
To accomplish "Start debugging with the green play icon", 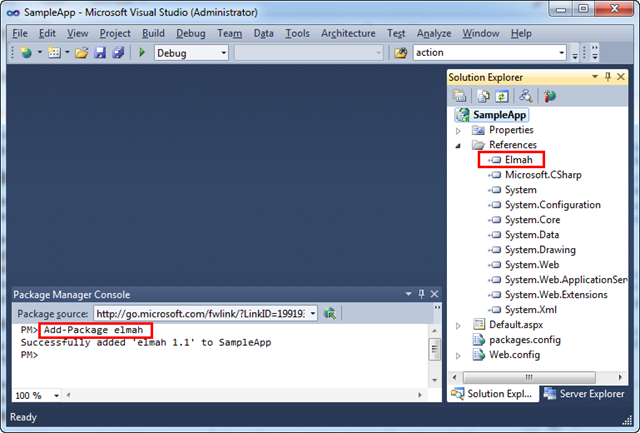I will pos(142,52).
